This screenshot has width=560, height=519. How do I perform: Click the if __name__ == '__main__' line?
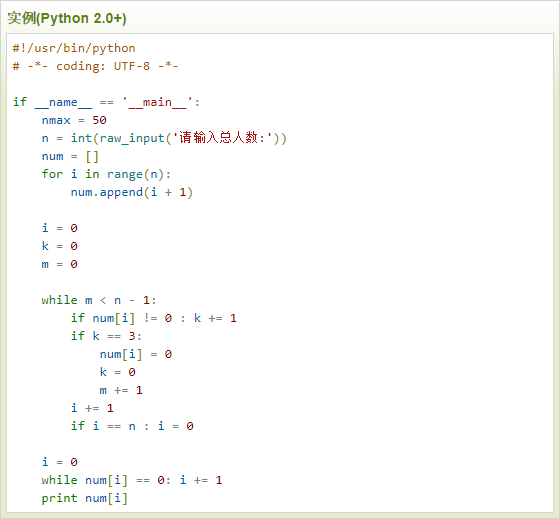tap(106, 102)
